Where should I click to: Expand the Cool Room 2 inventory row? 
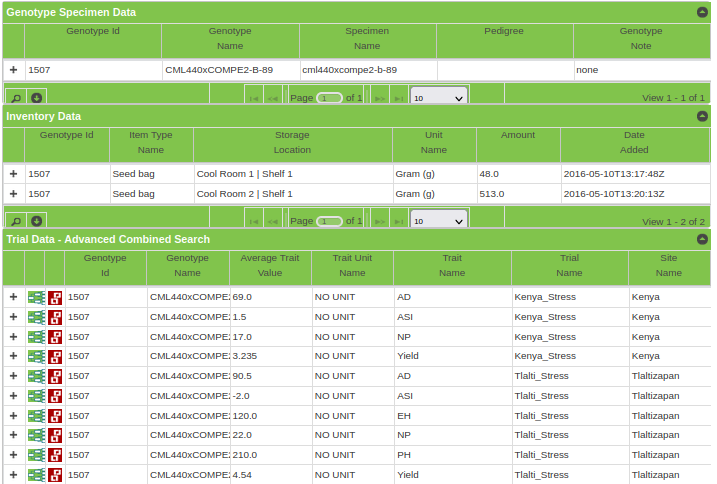click(x=14, y=194)
